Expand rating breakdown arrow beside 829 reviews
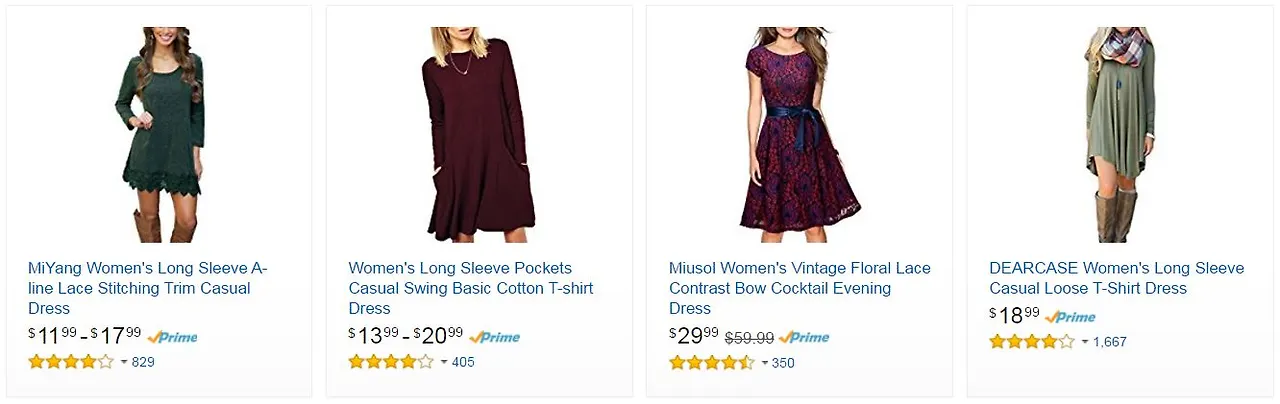This screenshot has width=1280, height=404. click(x=124, y=362)
